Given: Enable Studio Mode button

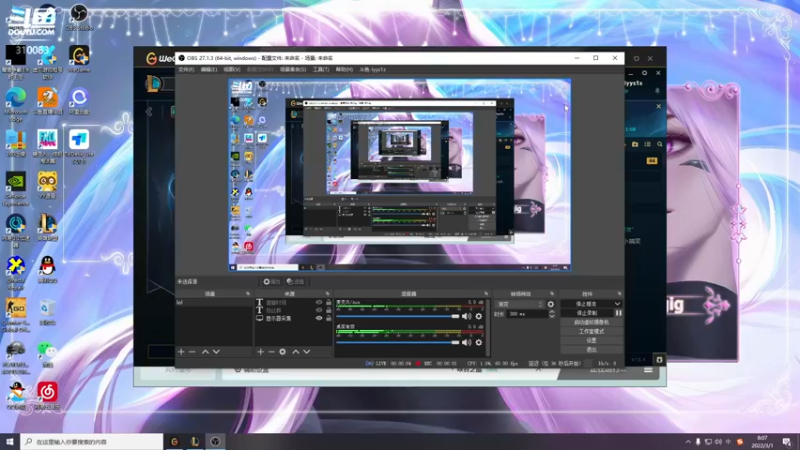Looking at the screenshot, I should (x=591, y=331).
